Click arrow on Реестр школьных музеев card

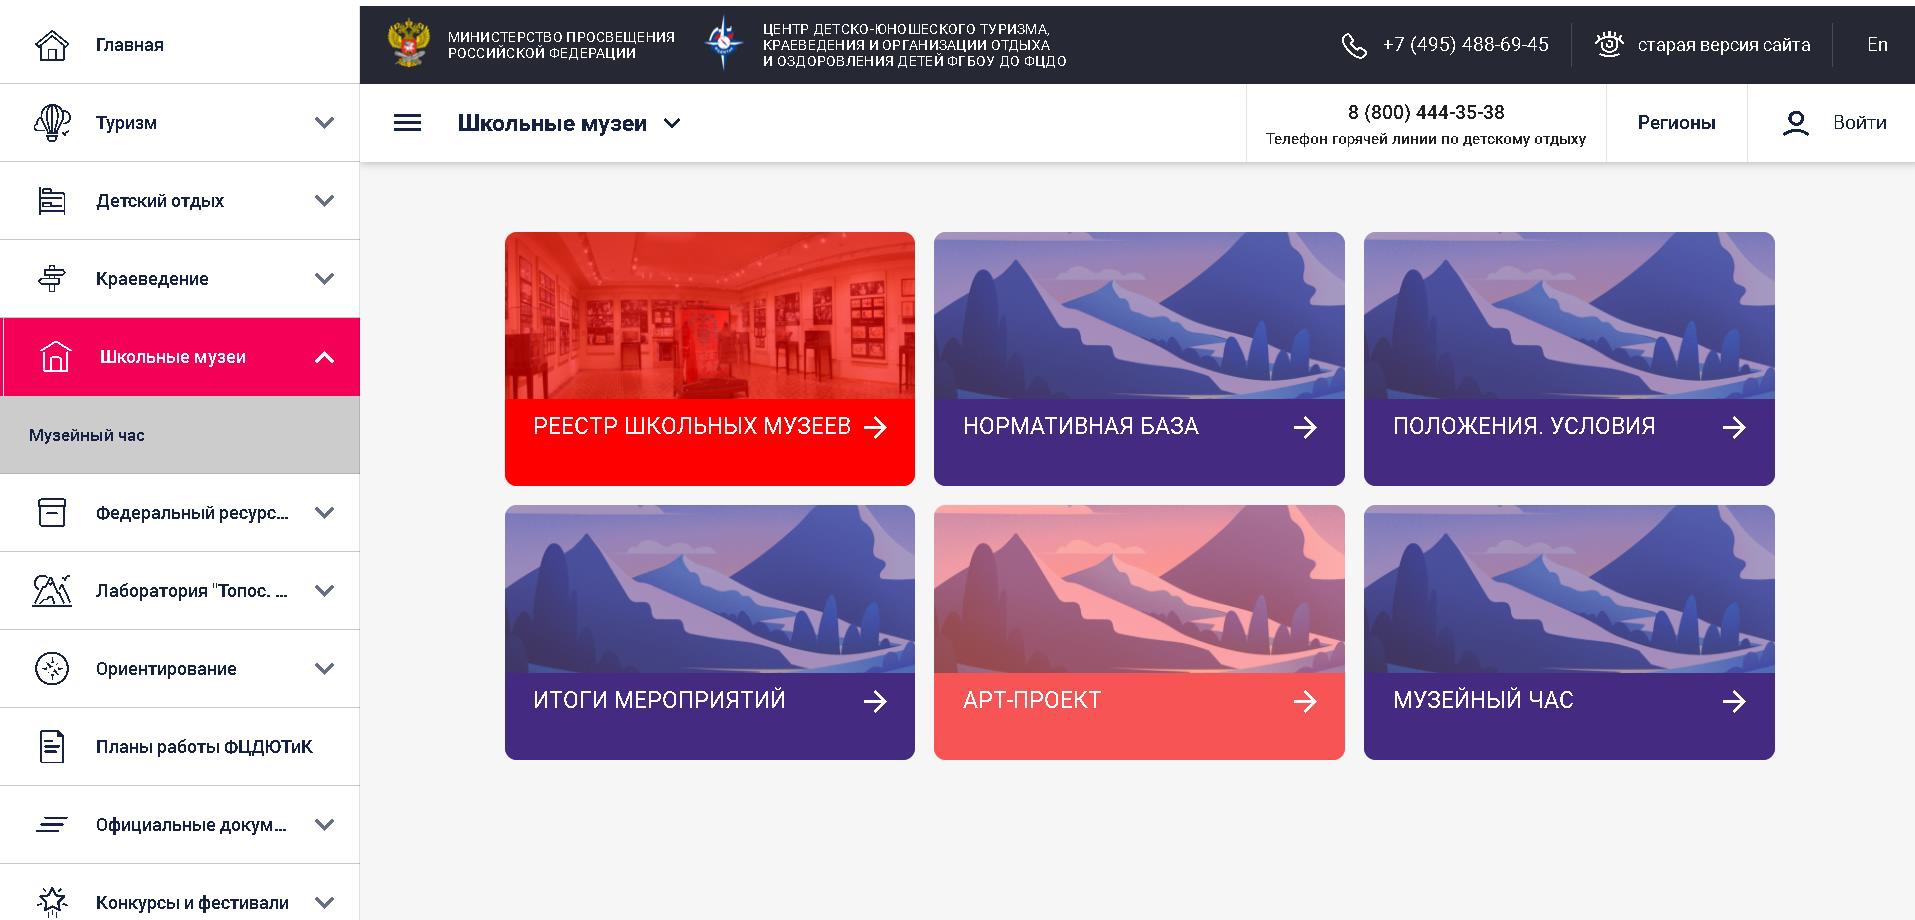[875, 428]
